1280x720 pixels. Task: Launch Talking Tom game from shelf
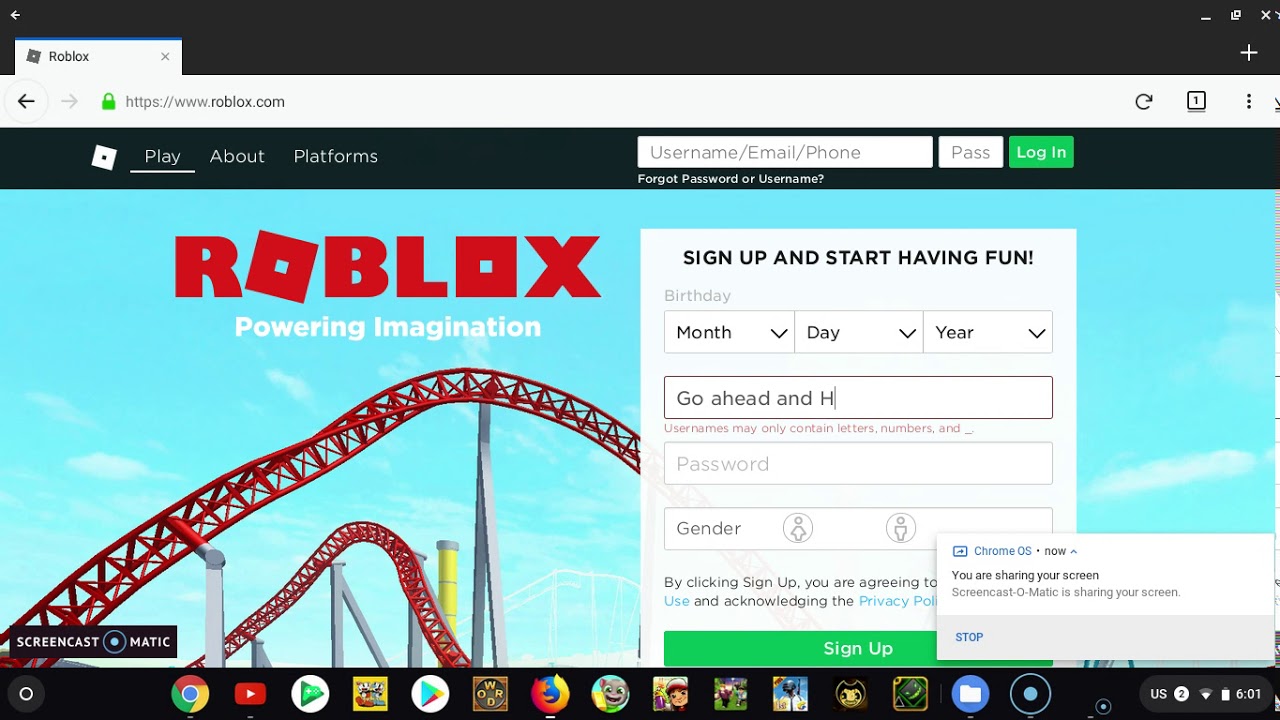[610, 694]
